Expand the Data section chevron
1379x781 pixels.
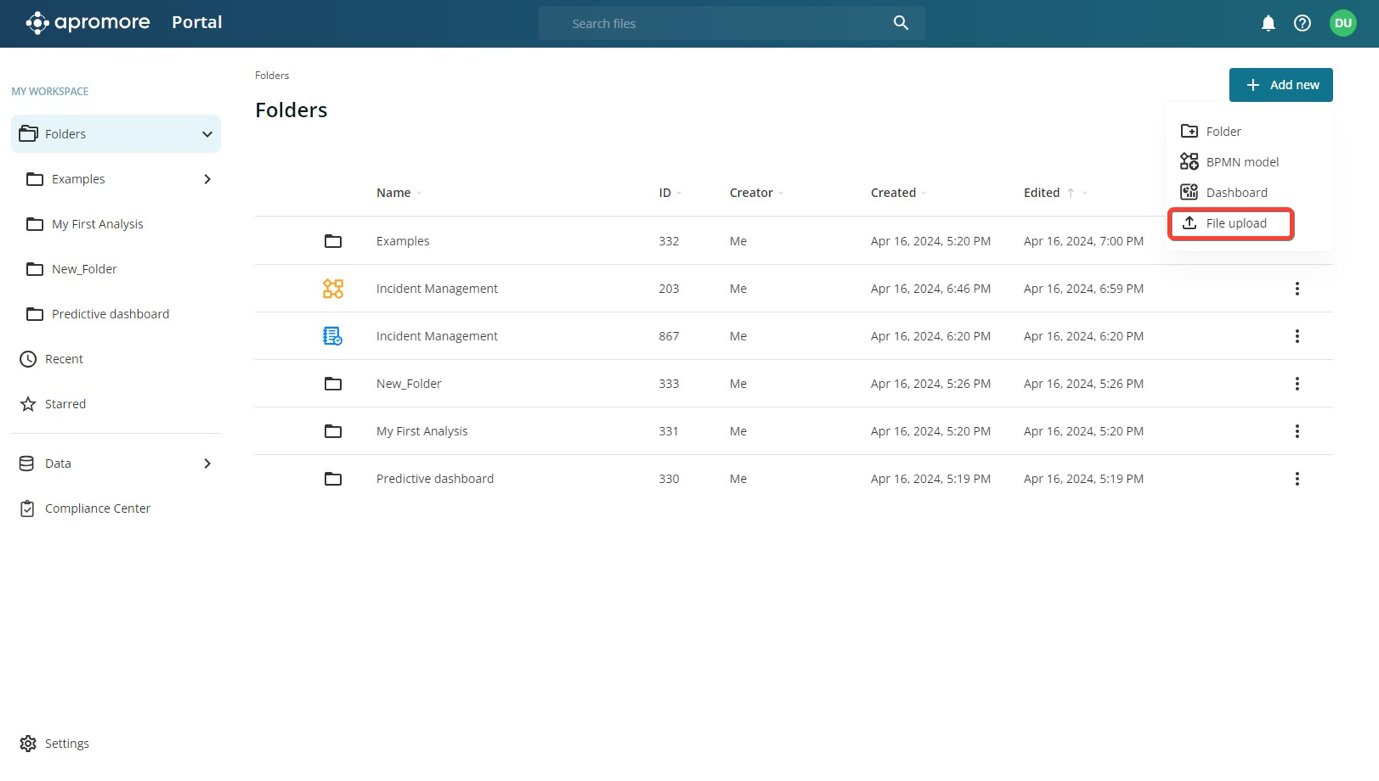click(x=207, y=464)
